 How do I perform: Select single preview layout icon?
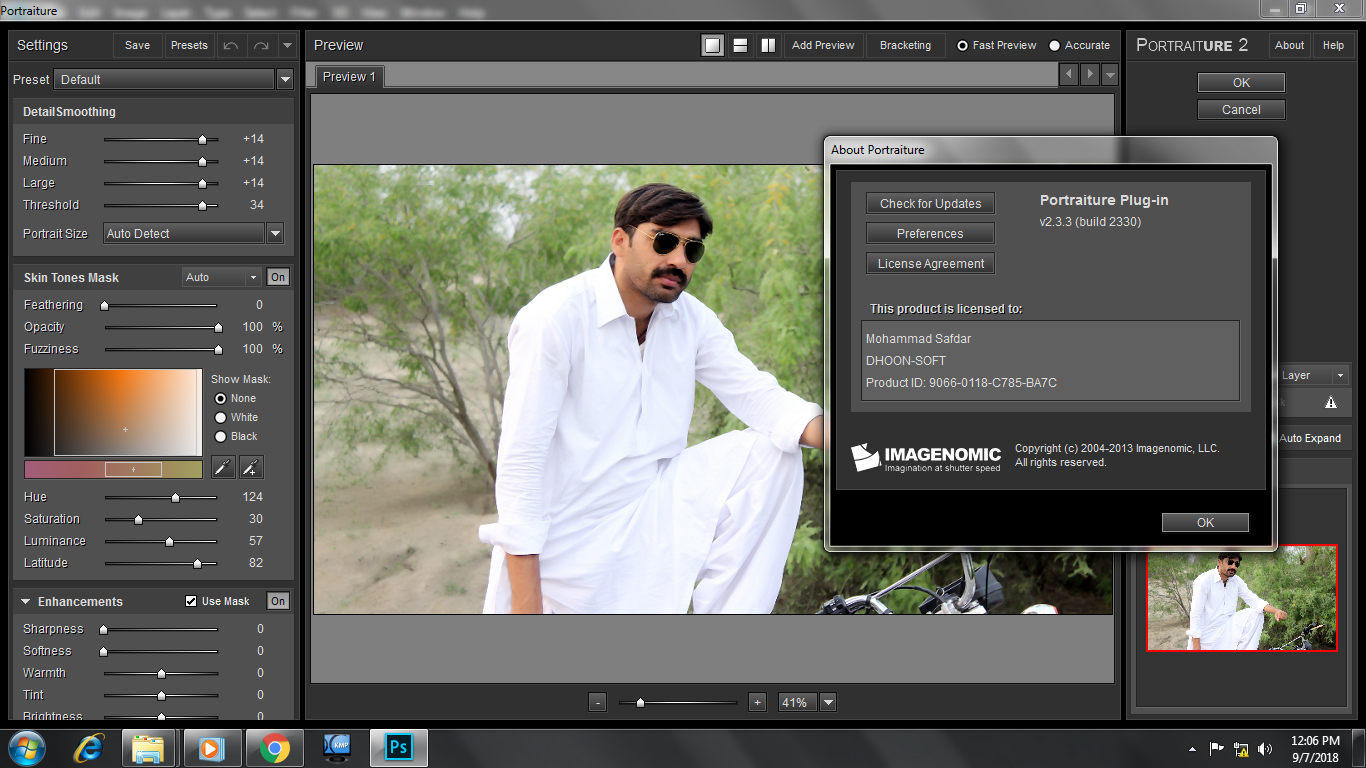click(x=712, y=45)
